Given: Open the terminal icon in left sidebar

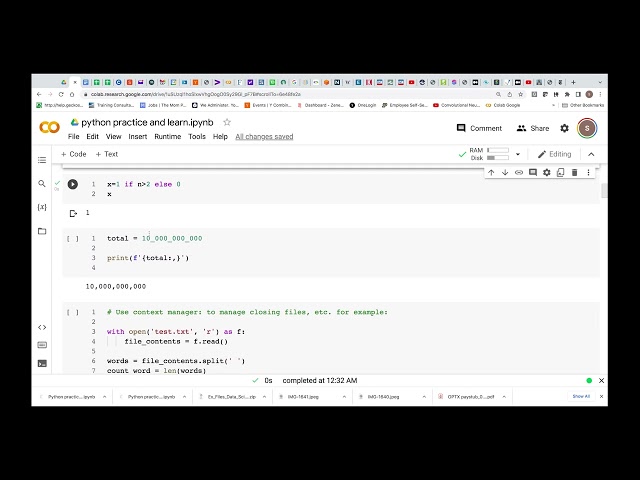Looking at the screenshot, I should pos(42,363).
